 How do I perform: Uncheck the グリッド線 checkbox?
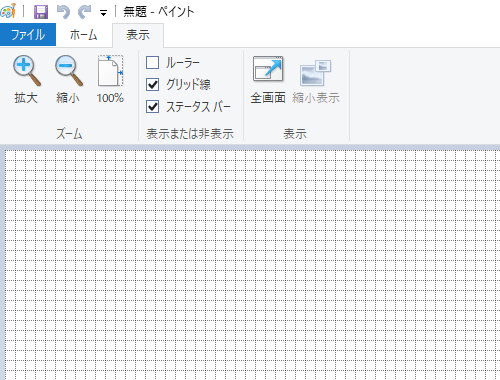tap(153, 84)
